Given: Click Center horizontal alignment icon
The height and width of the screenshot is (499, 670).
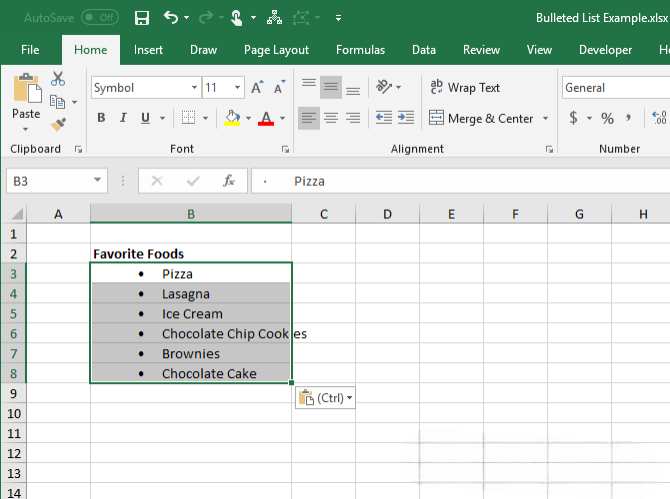Looking at the screenshot, I should [331, 118].
